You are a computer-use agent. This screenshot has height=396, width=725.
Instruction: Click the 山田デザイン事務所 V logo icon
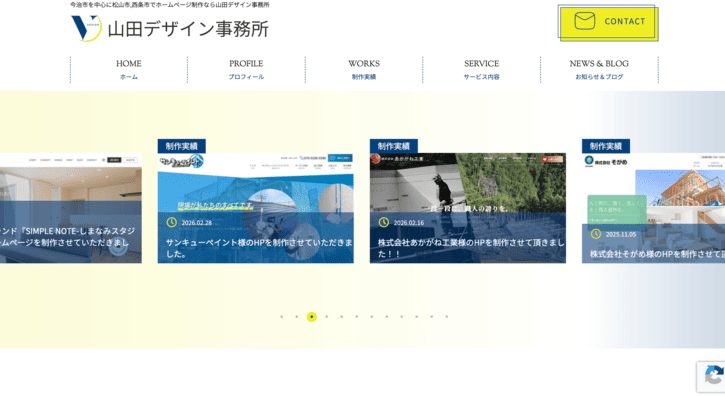[86, 28]
